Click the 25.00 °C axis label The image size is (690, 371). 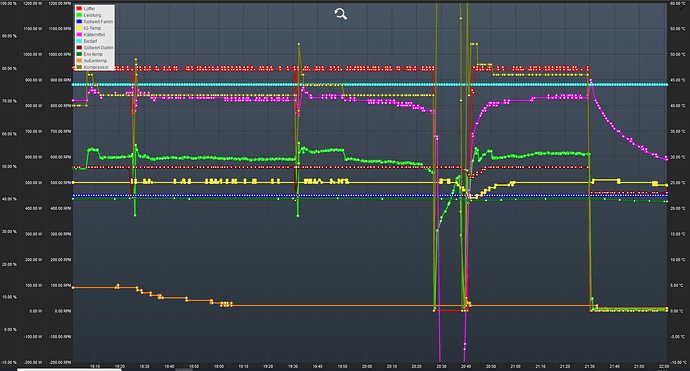pos(677,183)
